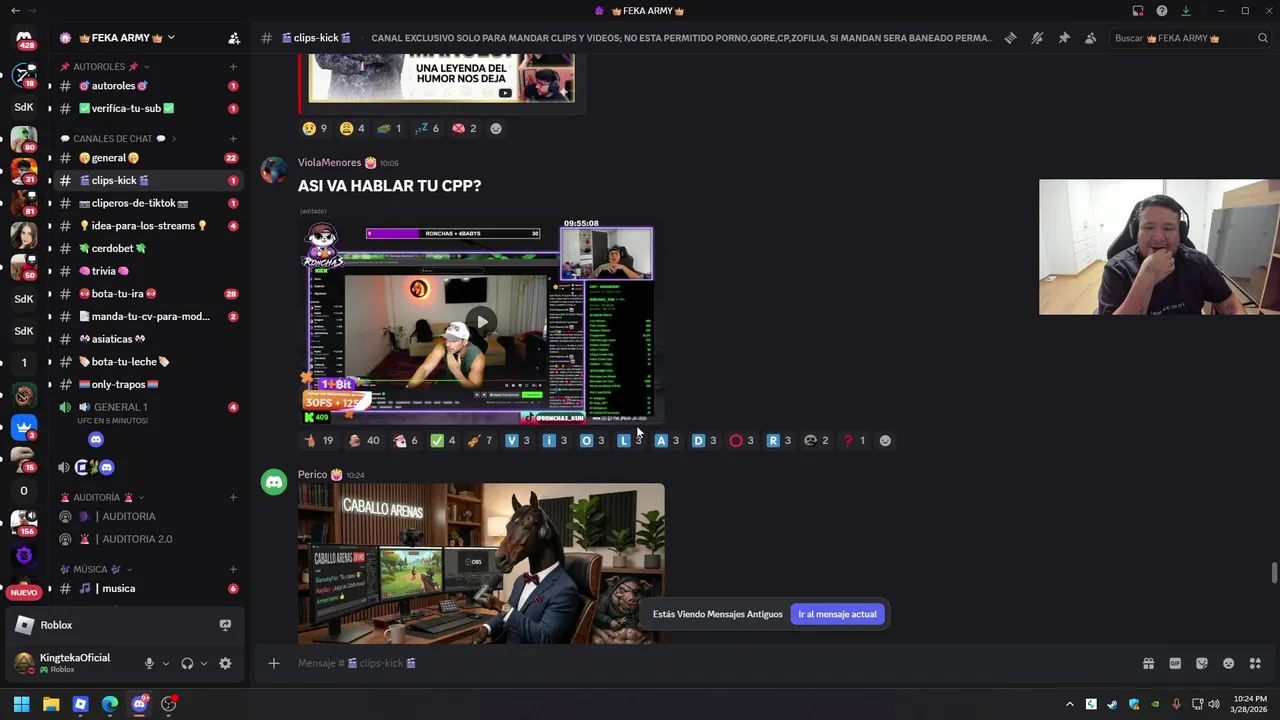Switch to the general channel
This screenshot has height=720, width=1280.
(148, 158)
